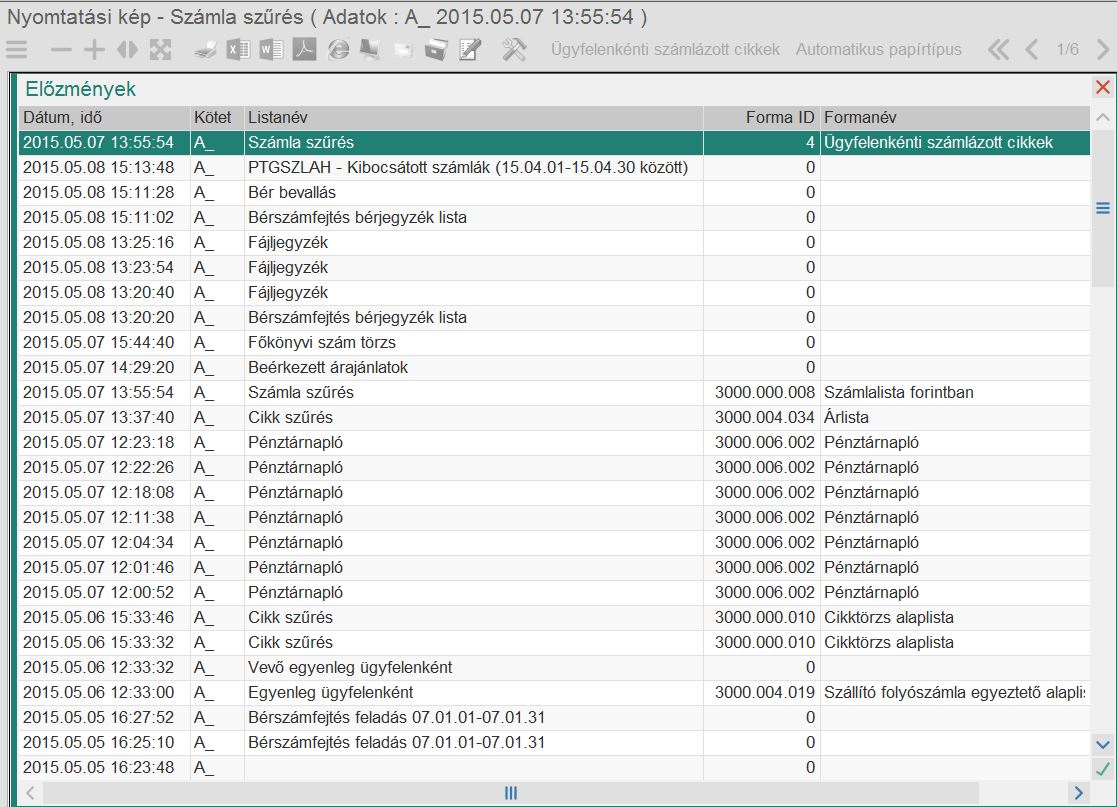Click the edit note pencil icon
1117x807 pixels.
point(470,50)
